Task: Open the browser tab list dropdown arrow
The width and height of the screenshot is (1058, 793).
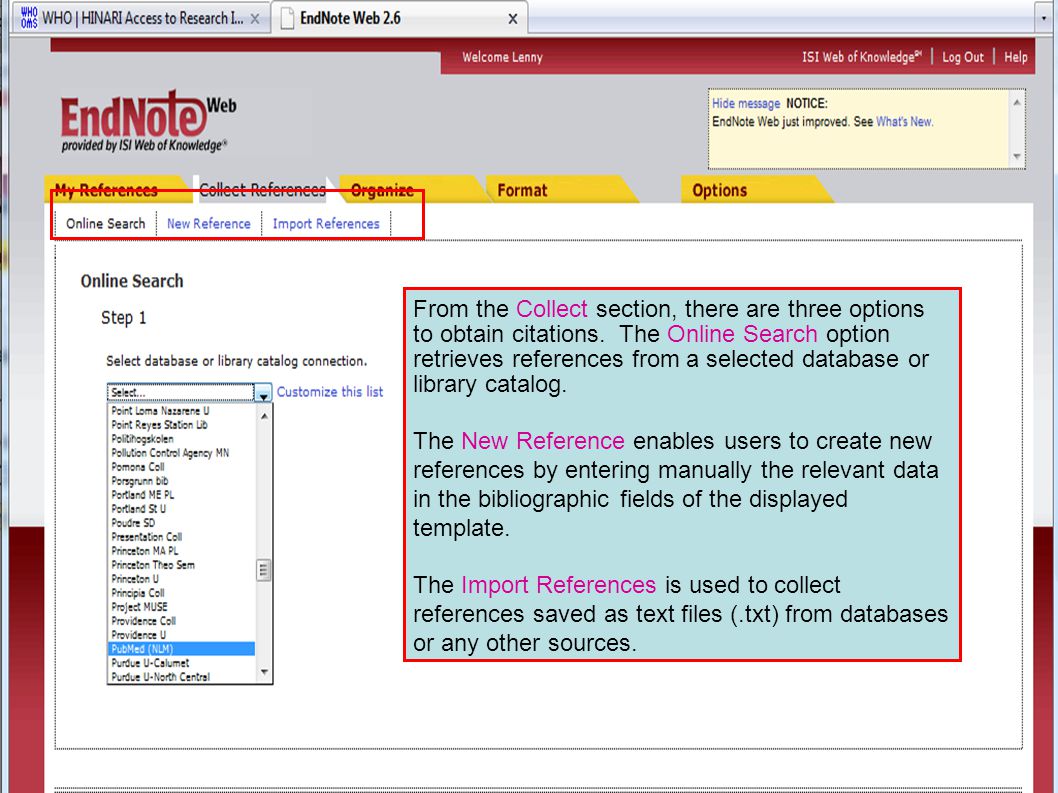Action: click(1045, 18)
